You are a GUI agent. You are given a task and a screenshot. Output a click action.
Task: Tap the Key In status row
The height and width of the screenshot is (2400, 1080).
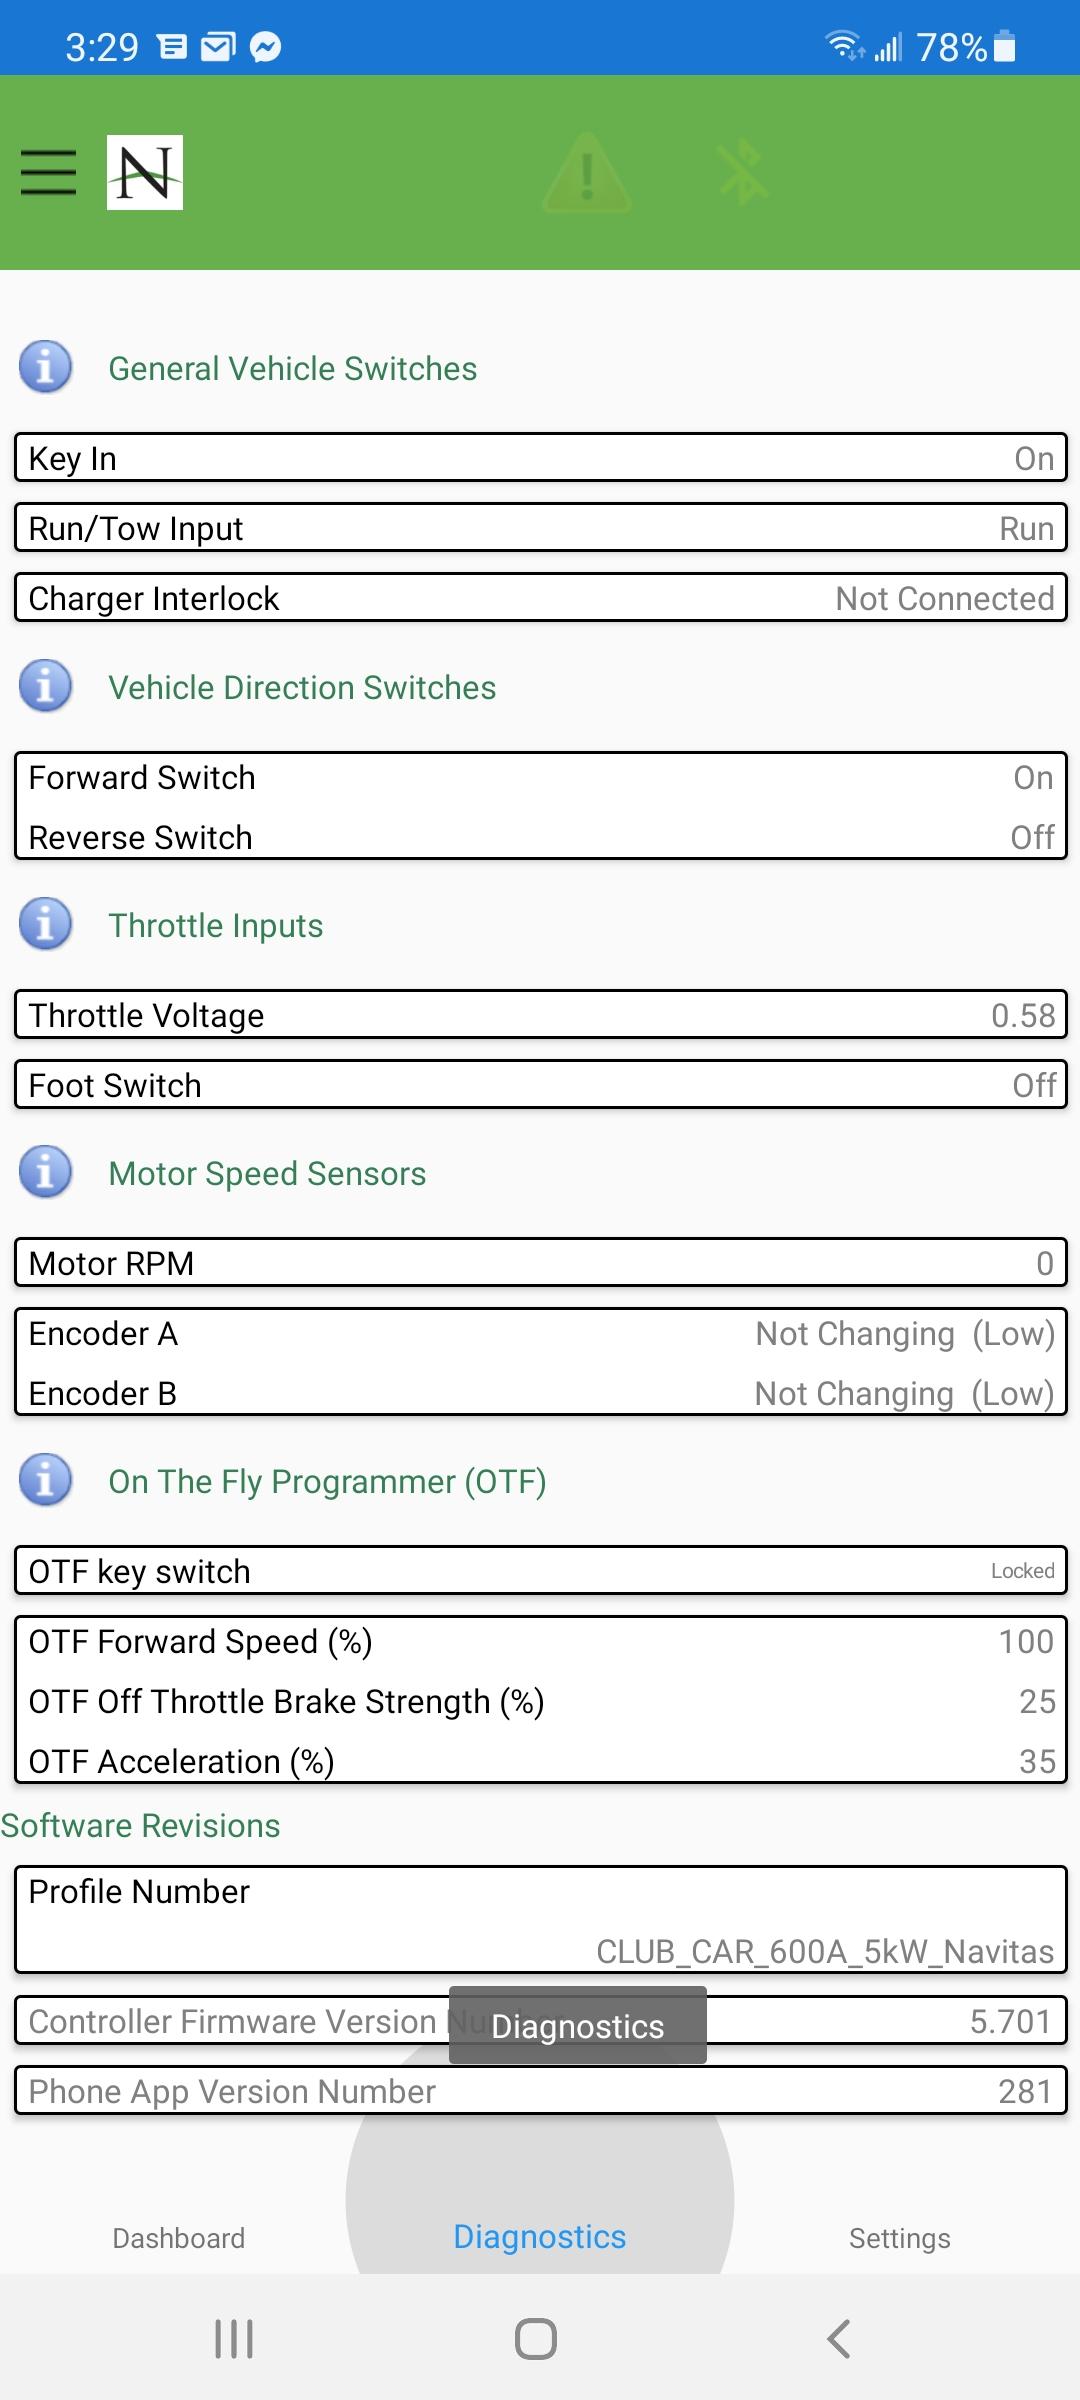[540, 458]
